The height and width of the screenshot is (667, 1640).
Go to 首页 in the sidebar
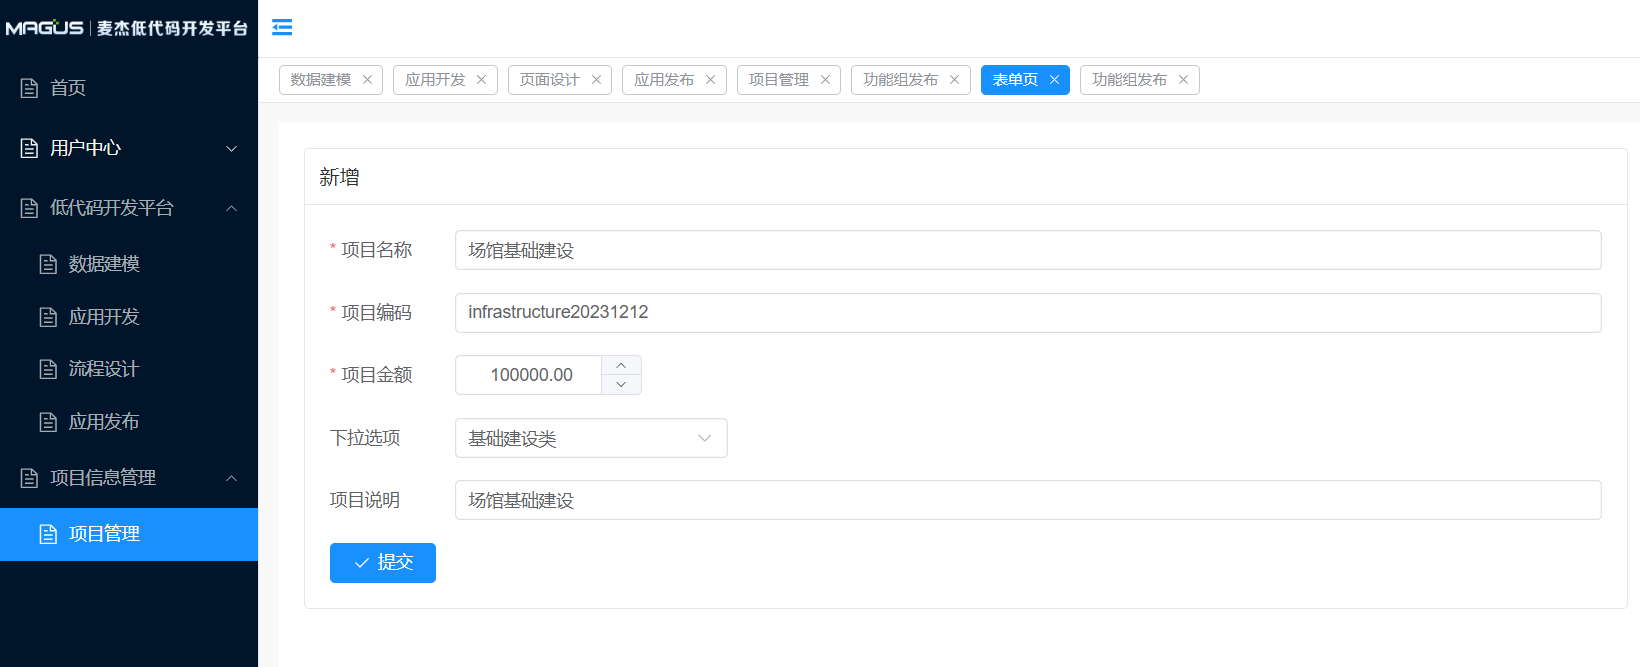[x=68, y=88]
